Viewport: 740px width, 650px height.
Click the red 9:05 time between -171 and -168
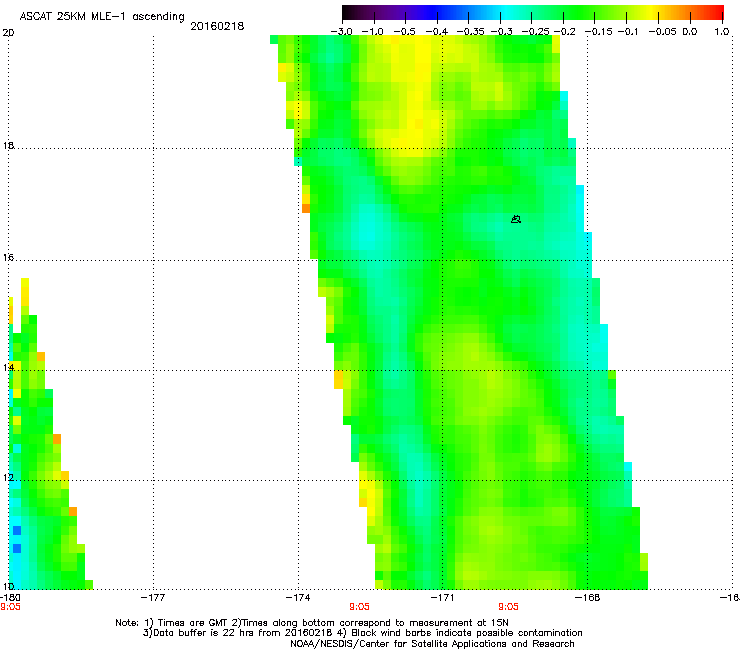click(508, 607)
